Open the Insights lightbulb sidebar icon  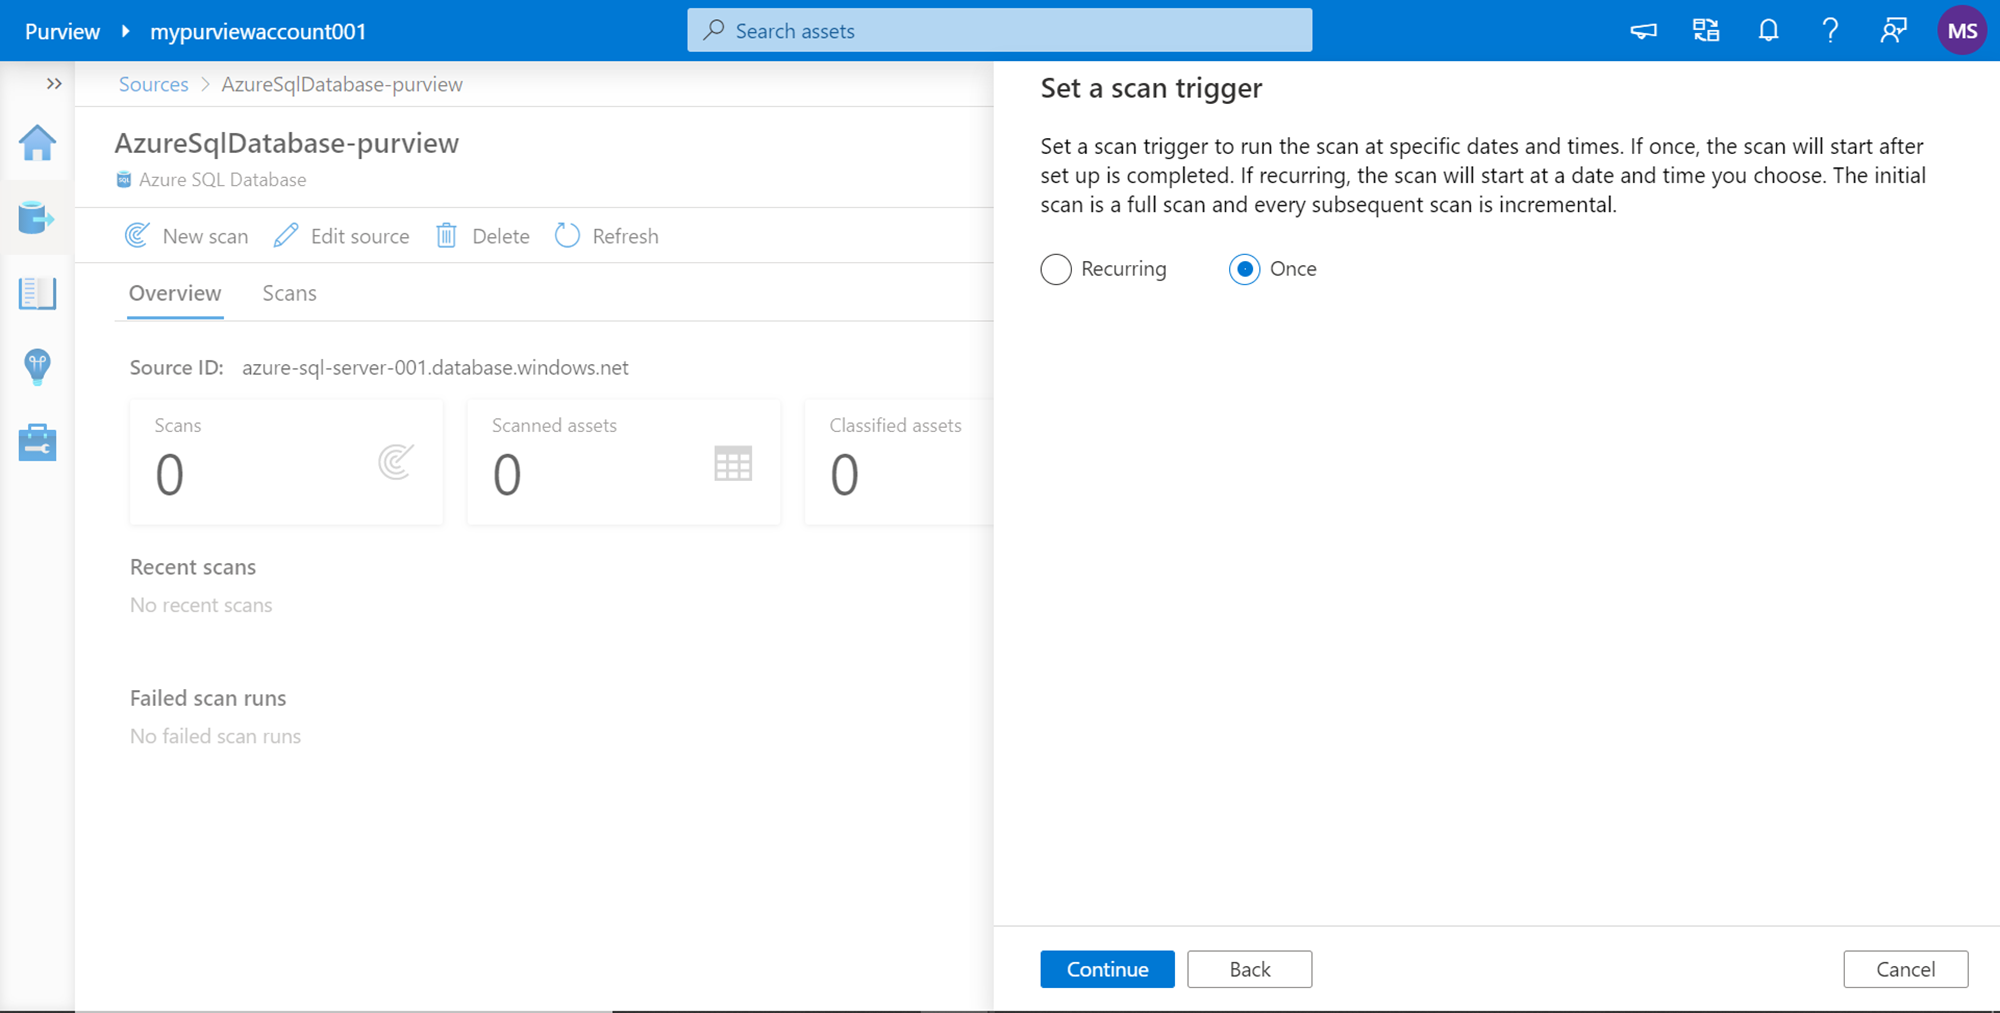37,367
